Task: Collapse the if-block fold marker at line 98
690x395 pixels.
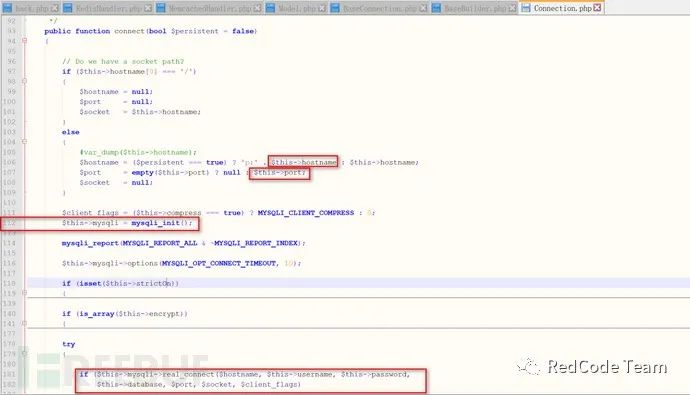Action: (x=25, y=81)
